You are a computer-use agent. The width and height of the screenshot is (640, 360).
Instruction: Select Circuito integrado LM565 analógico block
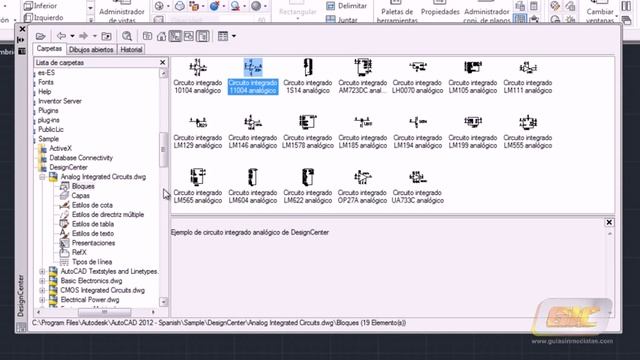[198, 187]
